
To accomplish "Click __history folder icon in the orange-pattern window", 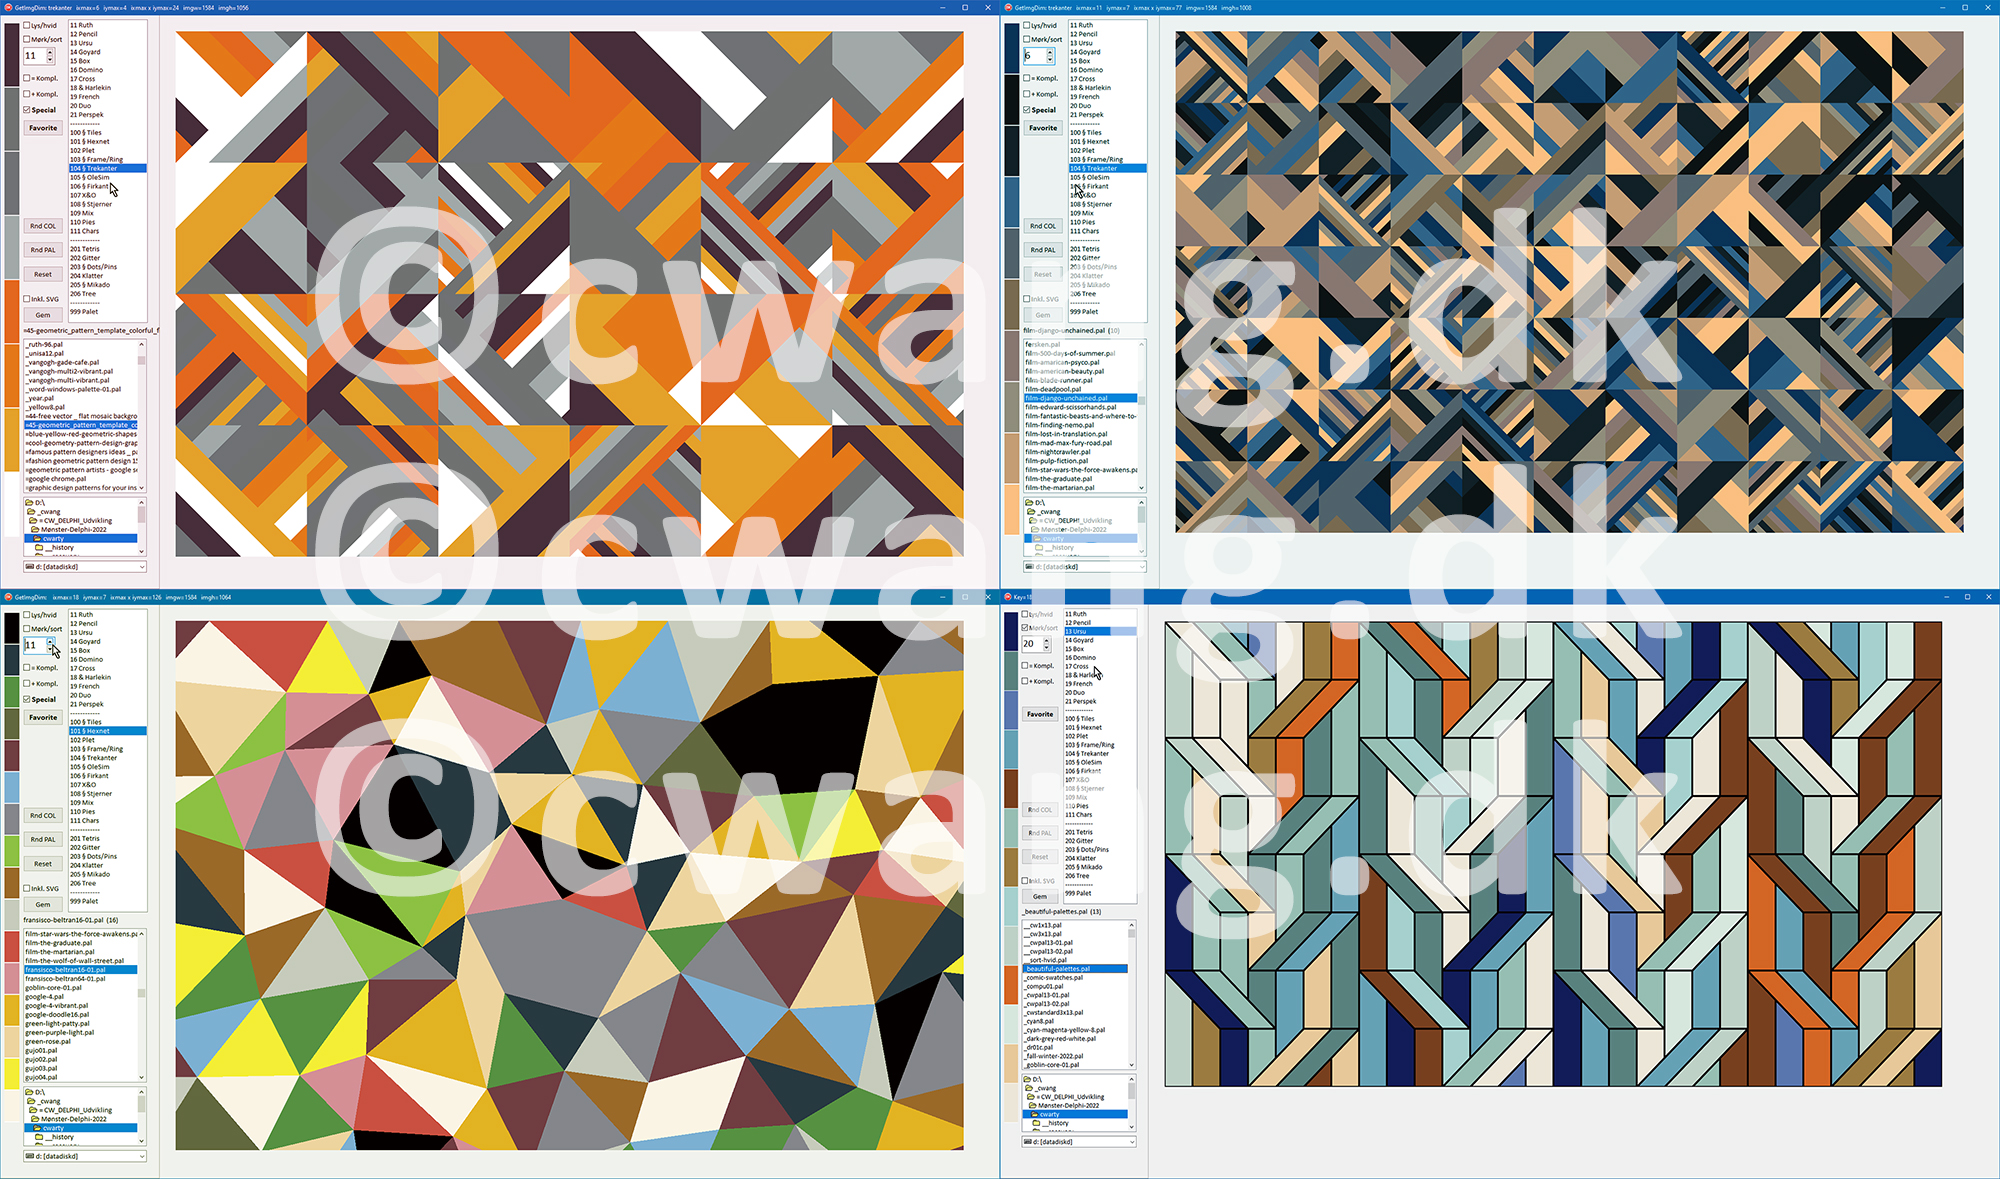I will pos(40,548).
